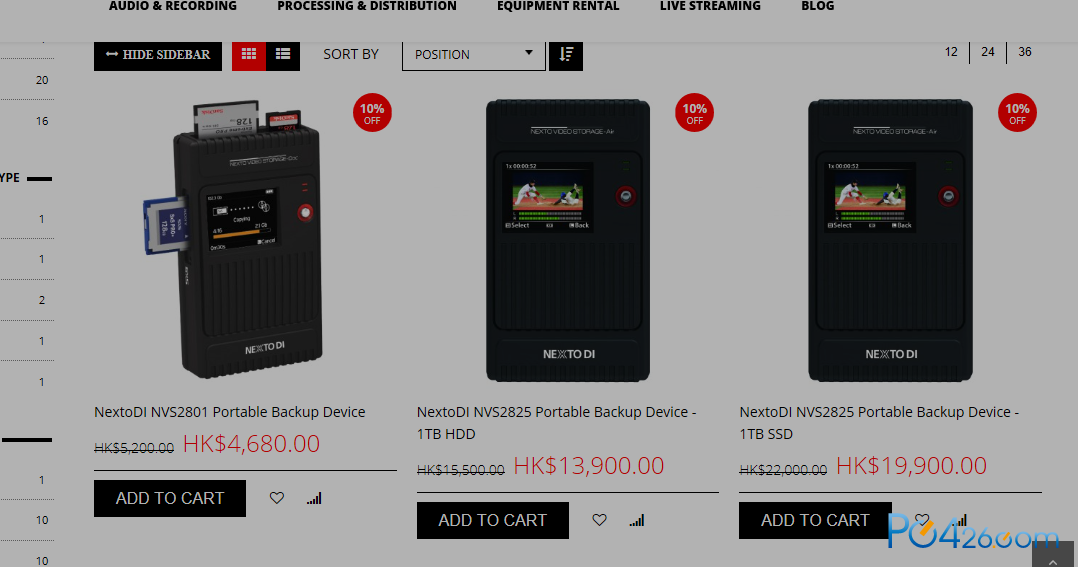The width and height of the screenshot is (1078, 567).
Task: Open NextoDI NVS2801 product title link
Action: (x=230, y=412)
